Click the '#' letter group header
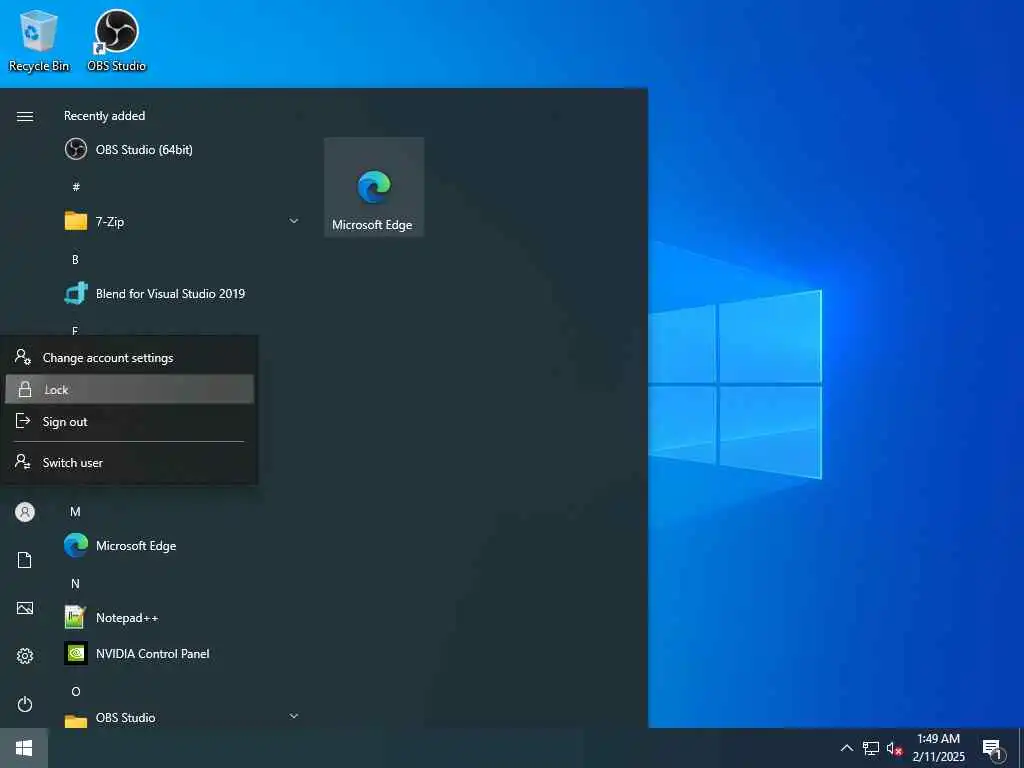The width and height of the screenshot is (1024, 768). point(76,187)
